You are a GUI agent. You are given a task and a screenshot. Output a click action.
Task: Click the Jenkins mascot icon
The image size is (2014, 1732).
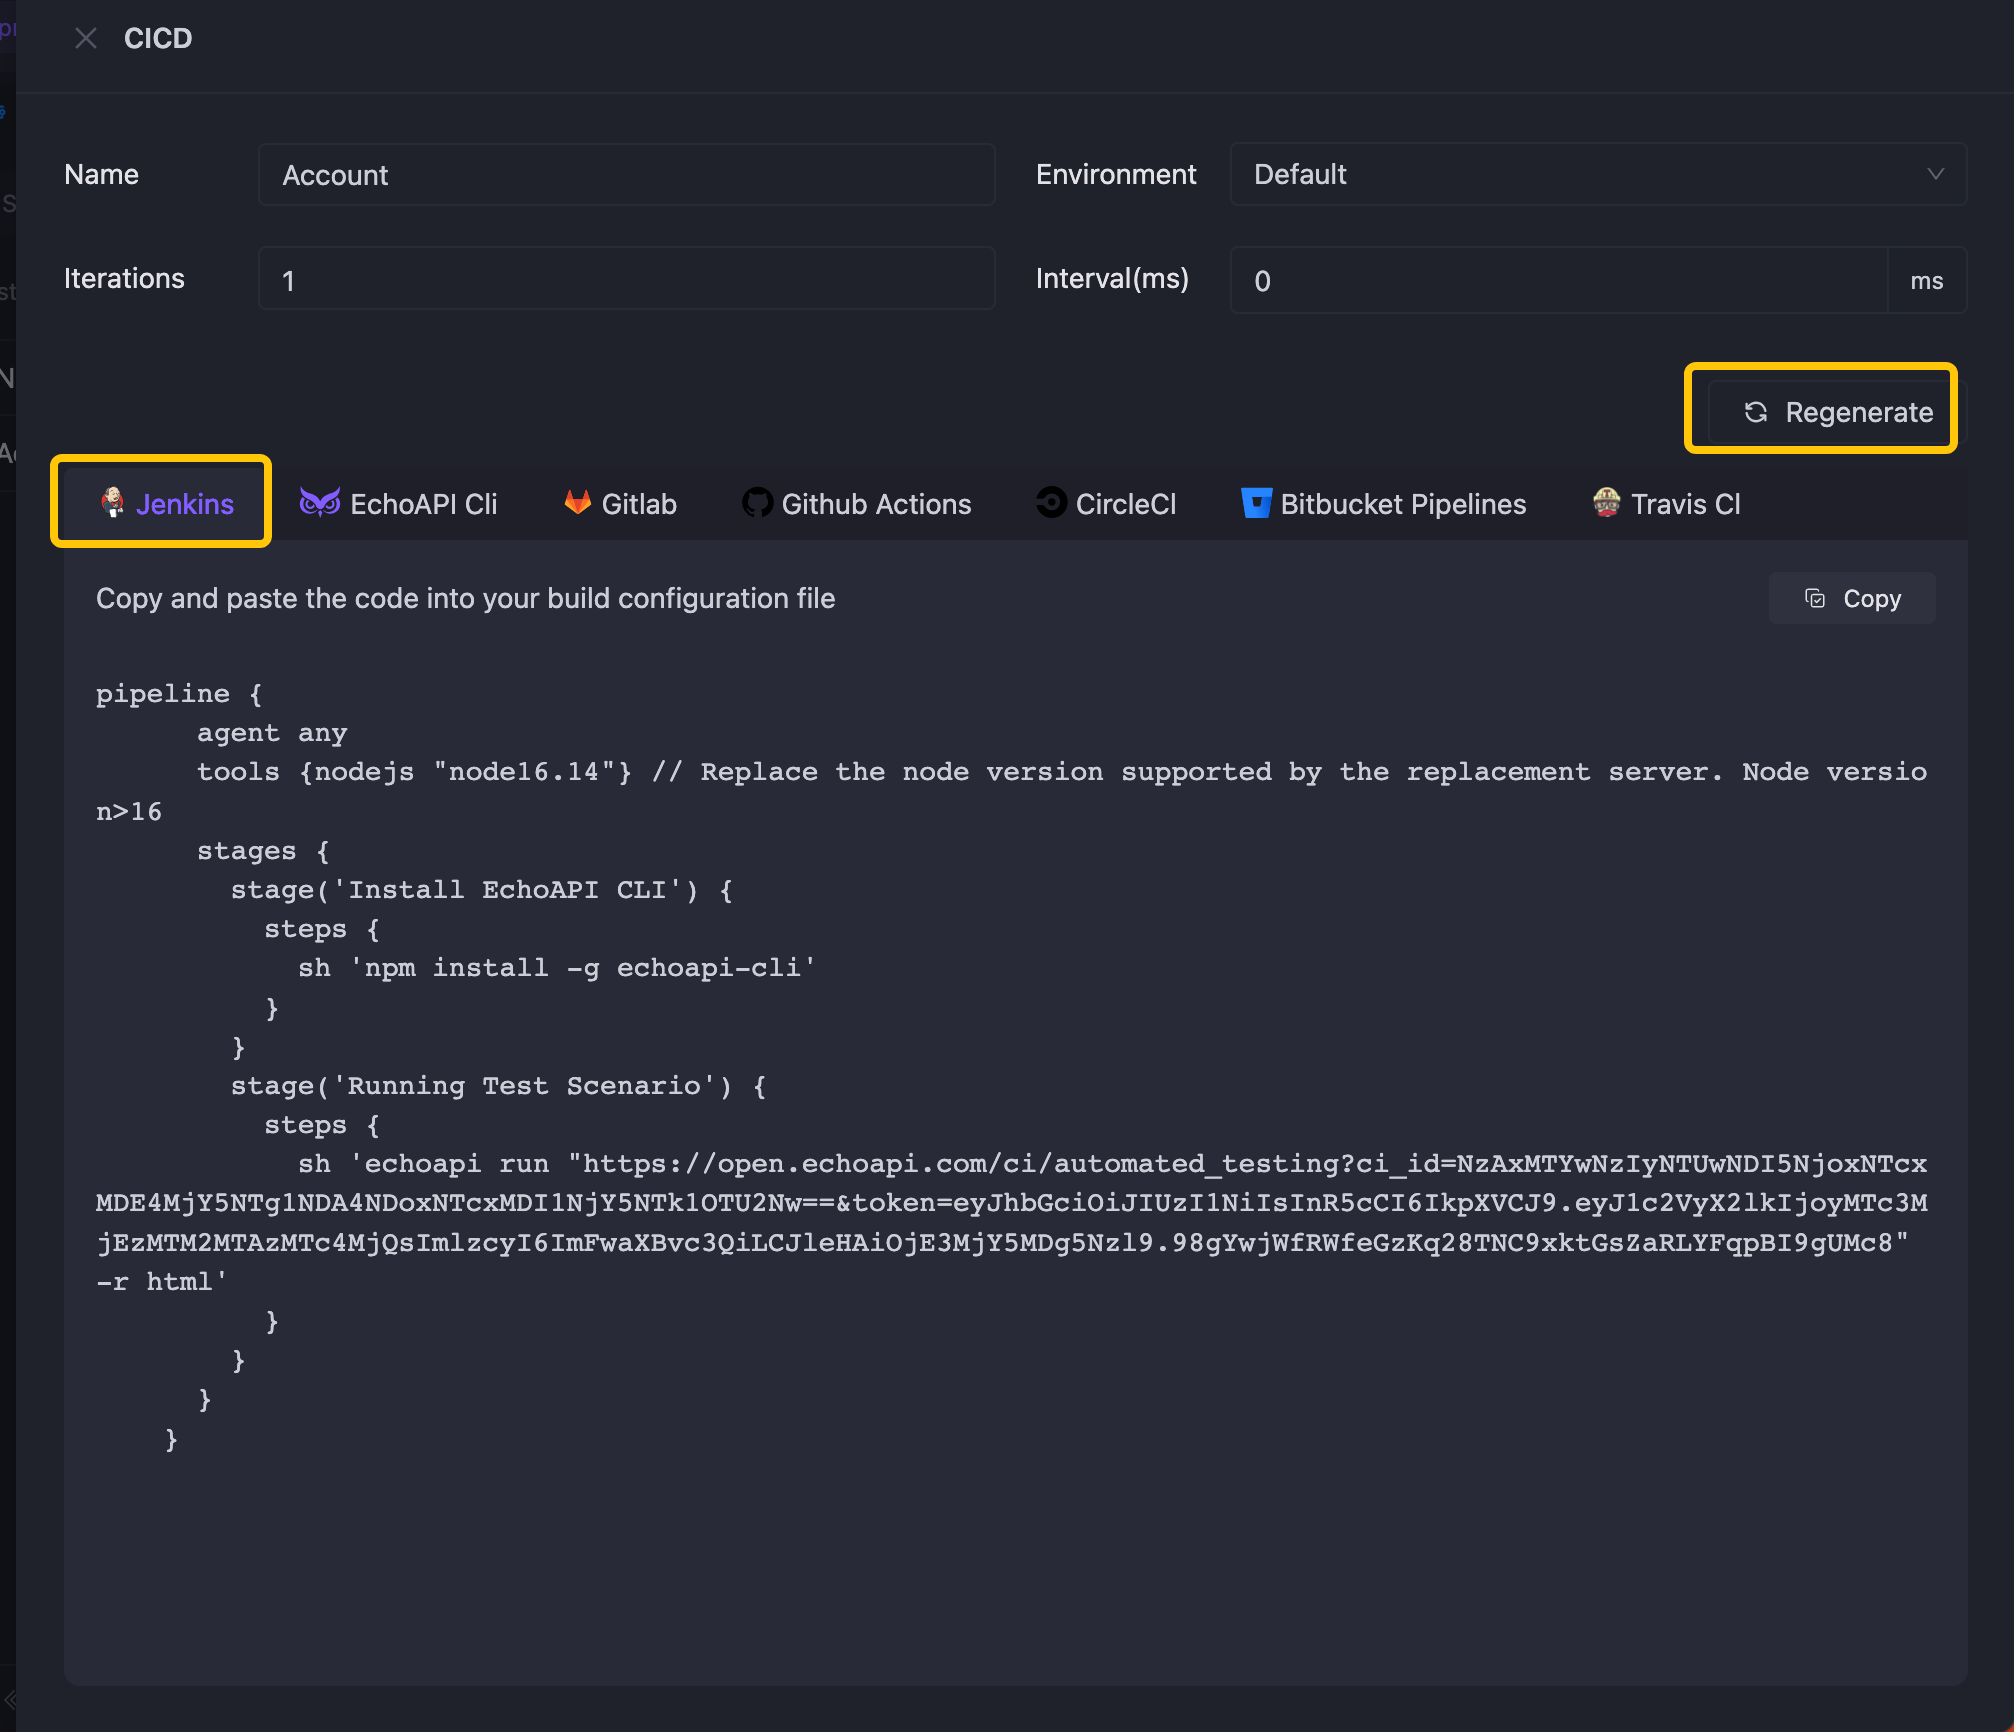click(113, 502)
